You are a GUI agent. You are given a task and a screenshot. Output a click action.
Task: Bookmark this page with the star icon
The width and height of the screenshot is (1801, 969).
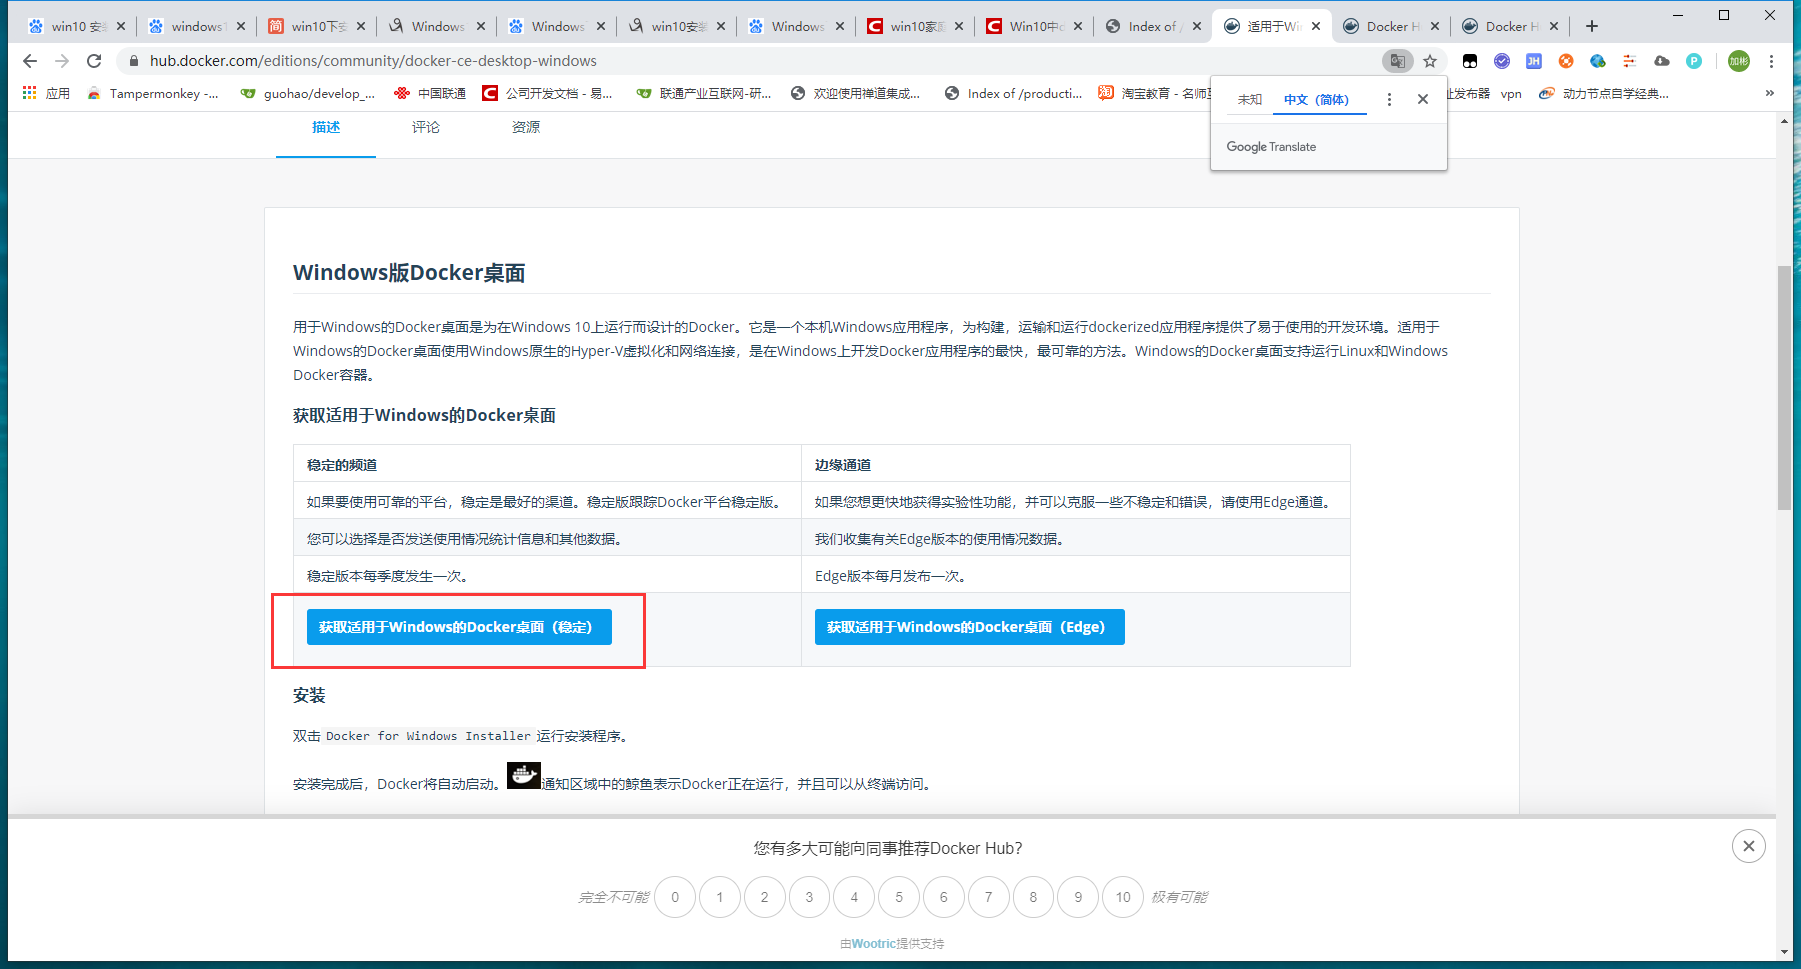(x=1430, y=61)
